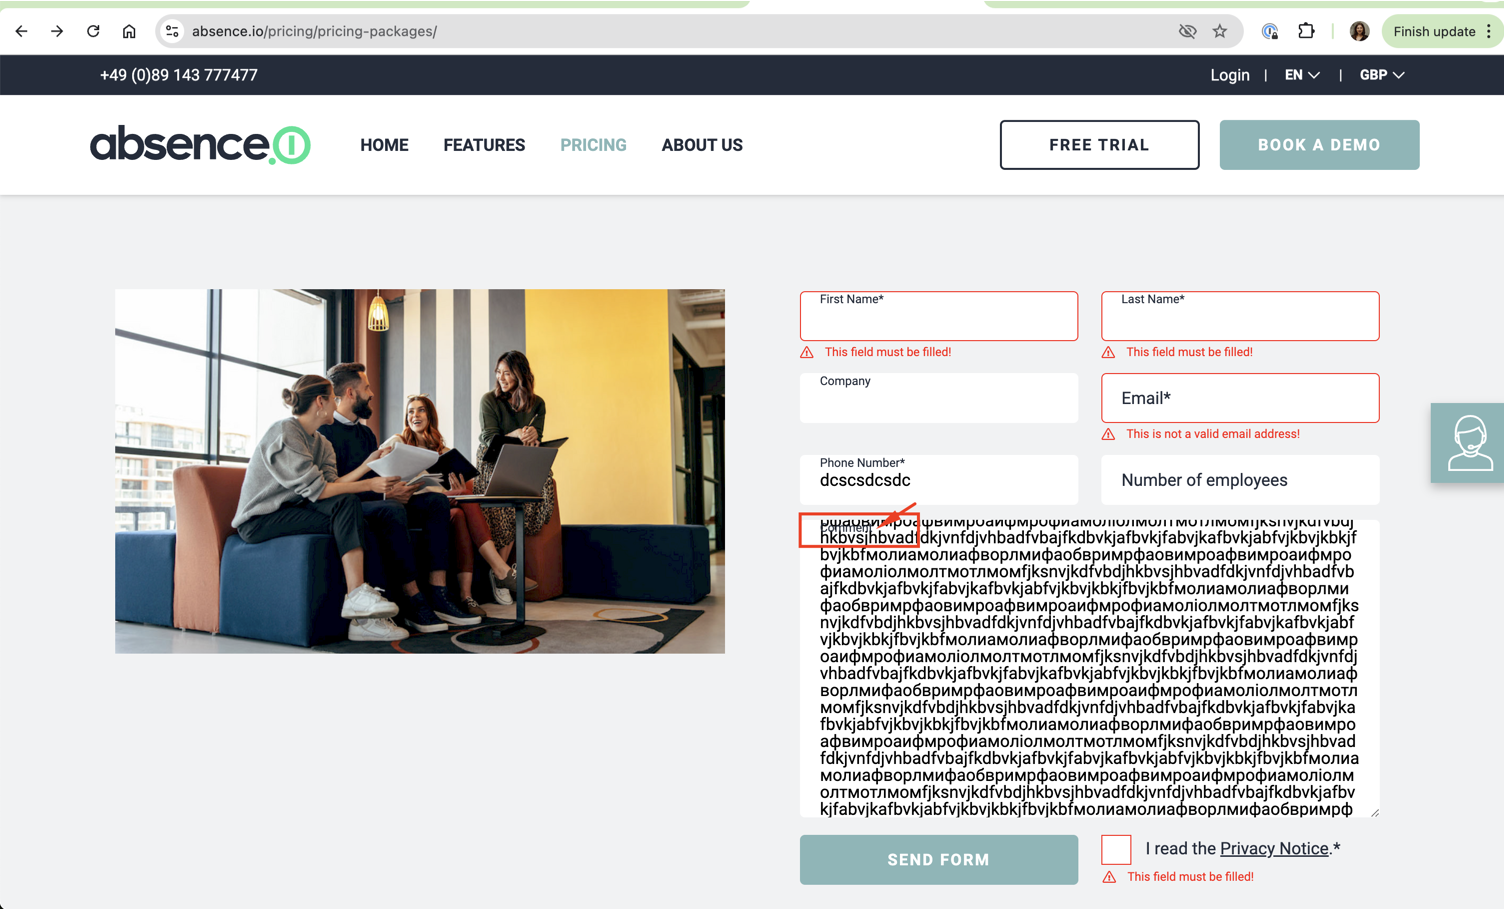
Task: Expand the EN language dropdown
Action: [1302, 75]
